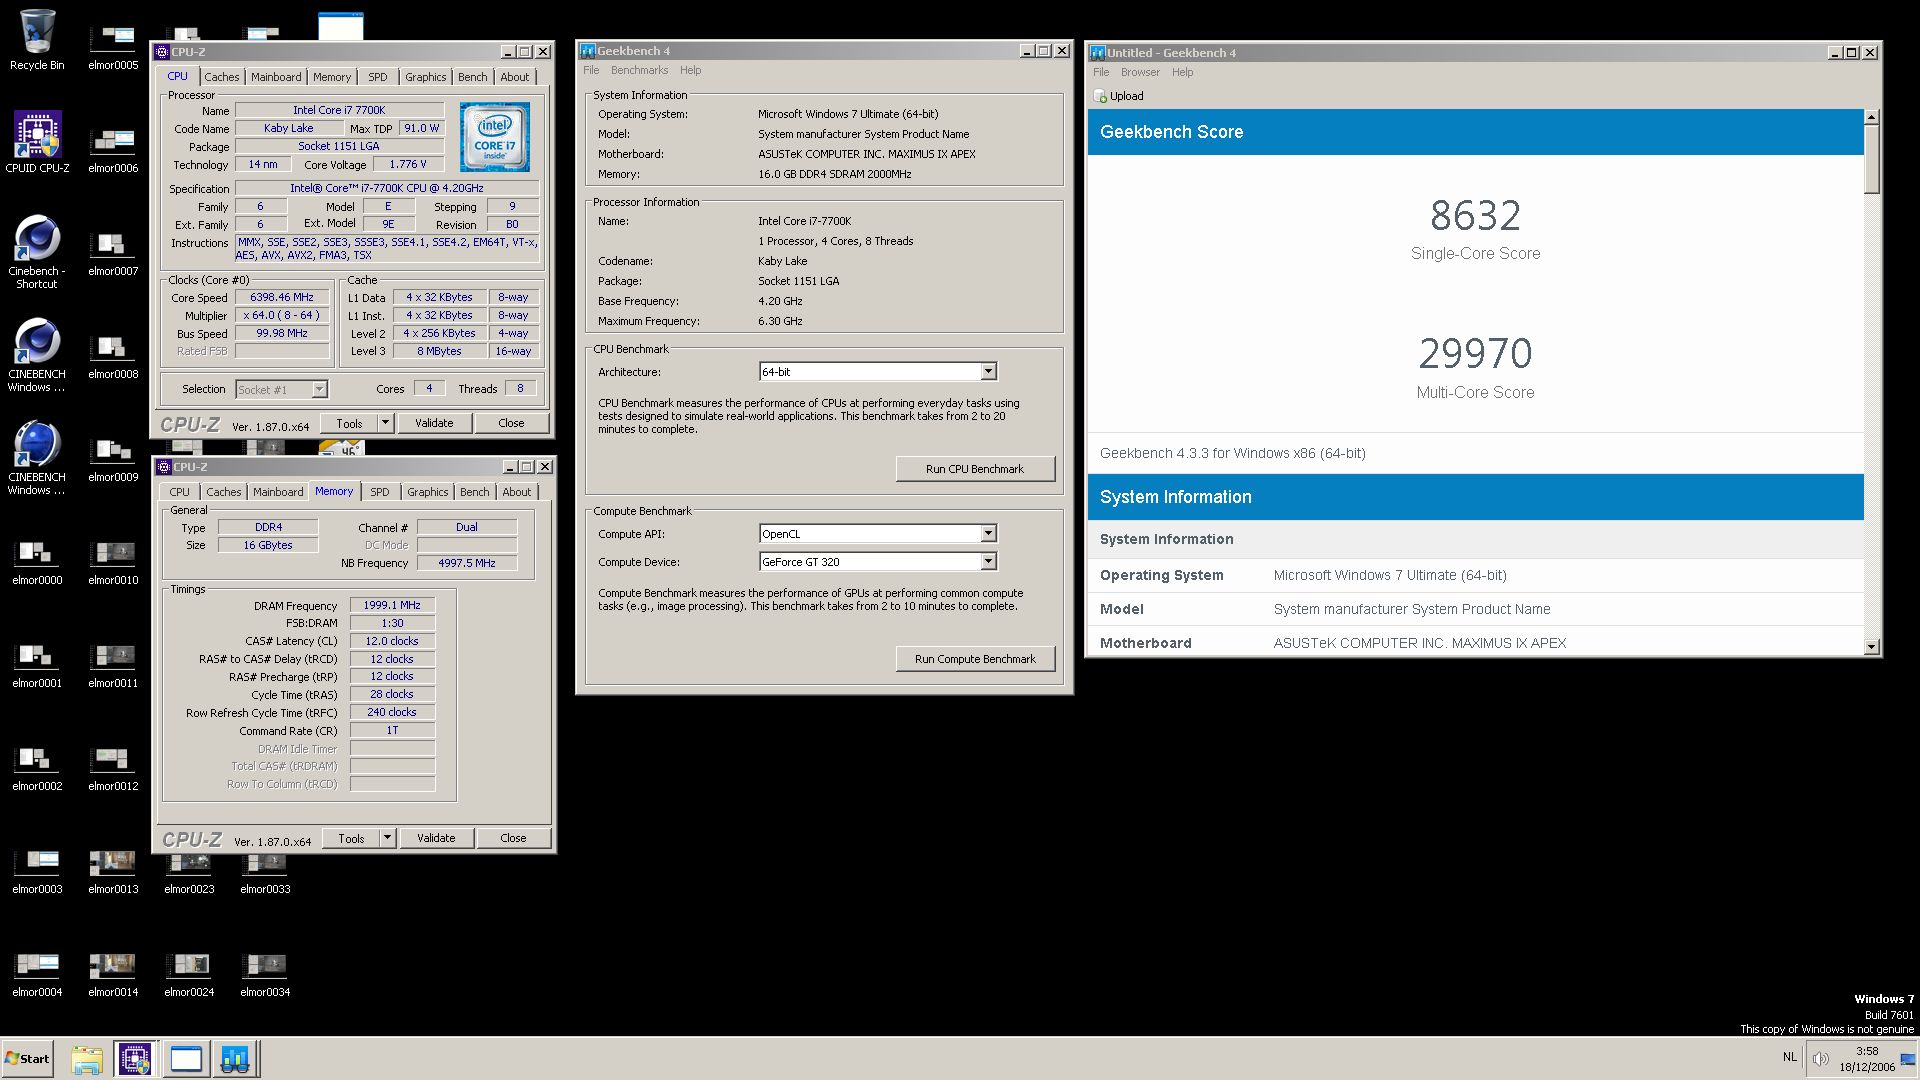The image size is (1920, 1080).
Task: Select the elmor0007 desktop file
Action: coord(113,253)
